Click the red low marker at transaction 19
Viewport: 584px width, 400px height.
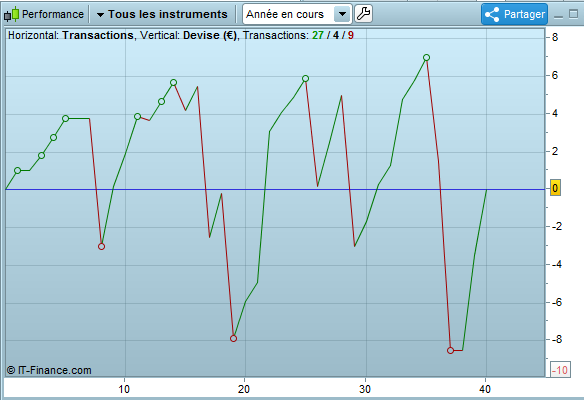234,339
